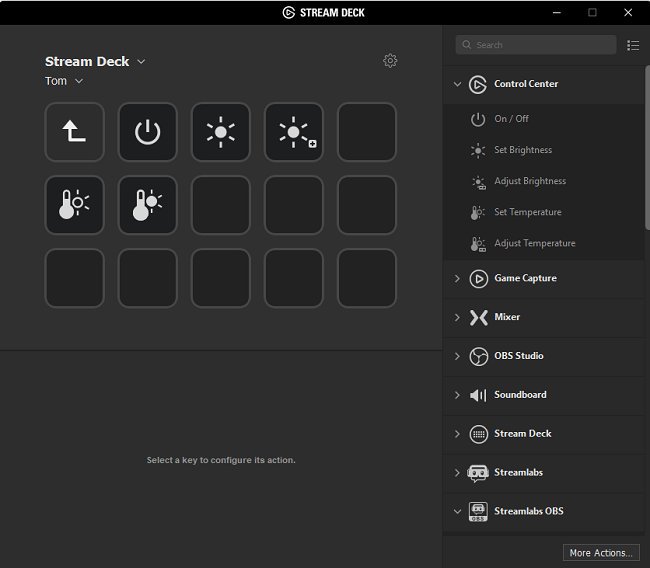Image resolution: width=650 pixels, height=568 pixels.
Task: Open Stream Deck settings gear
Action: coord(390,61)
